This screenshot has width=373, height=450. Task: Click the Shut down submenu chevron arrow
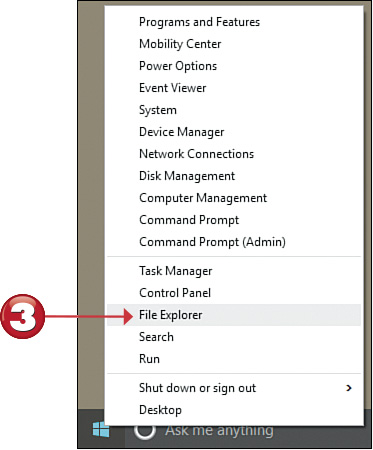coord(349,388)
